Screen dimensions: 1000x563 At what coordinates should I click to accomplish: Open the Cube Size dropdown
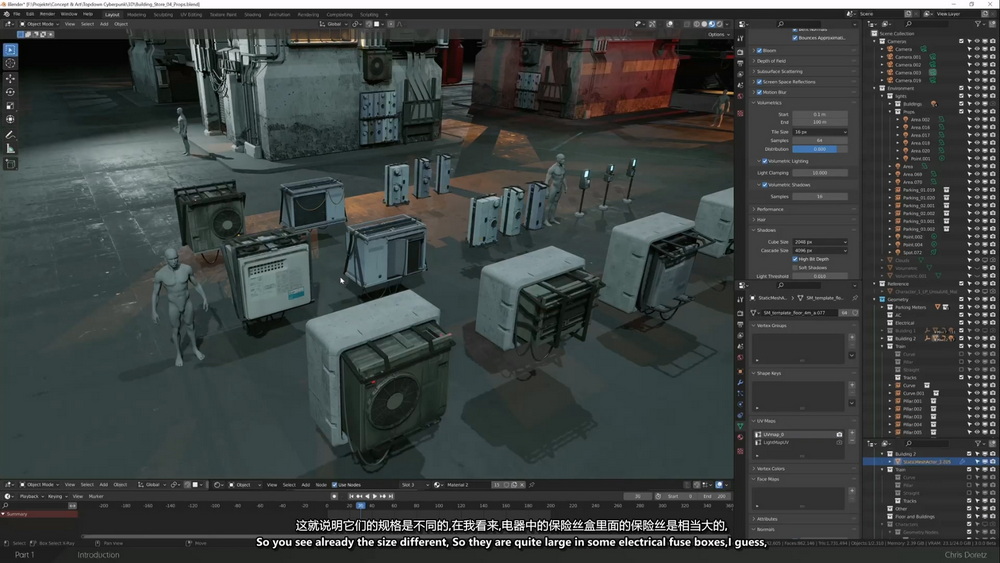pyautogui.click(x=820, y=242)
